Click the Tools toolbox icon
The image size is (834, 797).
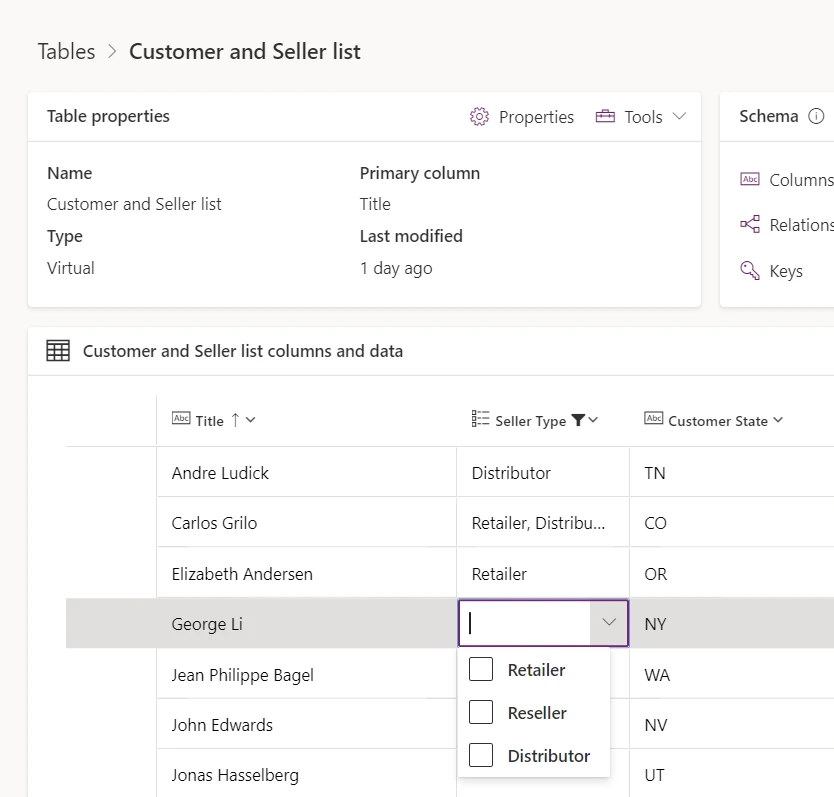[605, 117]
